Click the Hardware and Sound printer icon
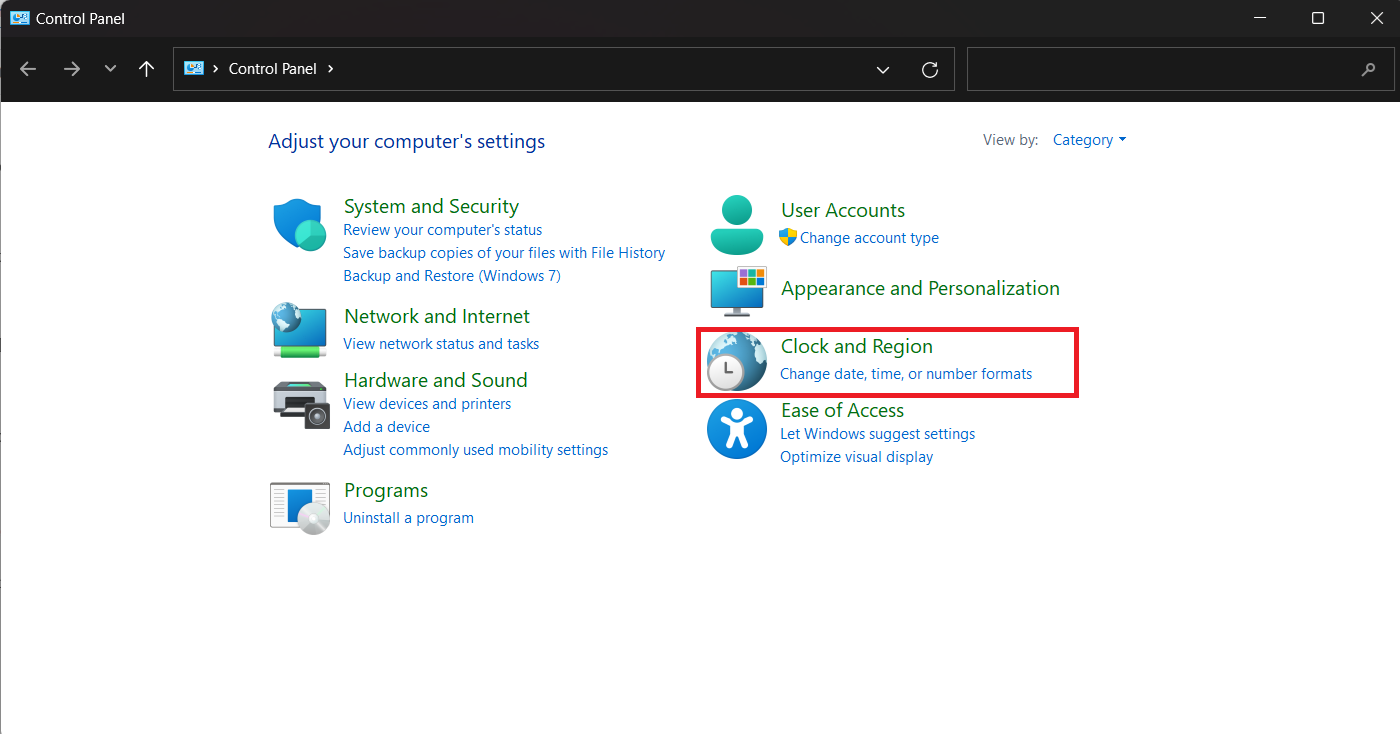1400x734 pixels. pyautogui.click(x=300, y=404)
